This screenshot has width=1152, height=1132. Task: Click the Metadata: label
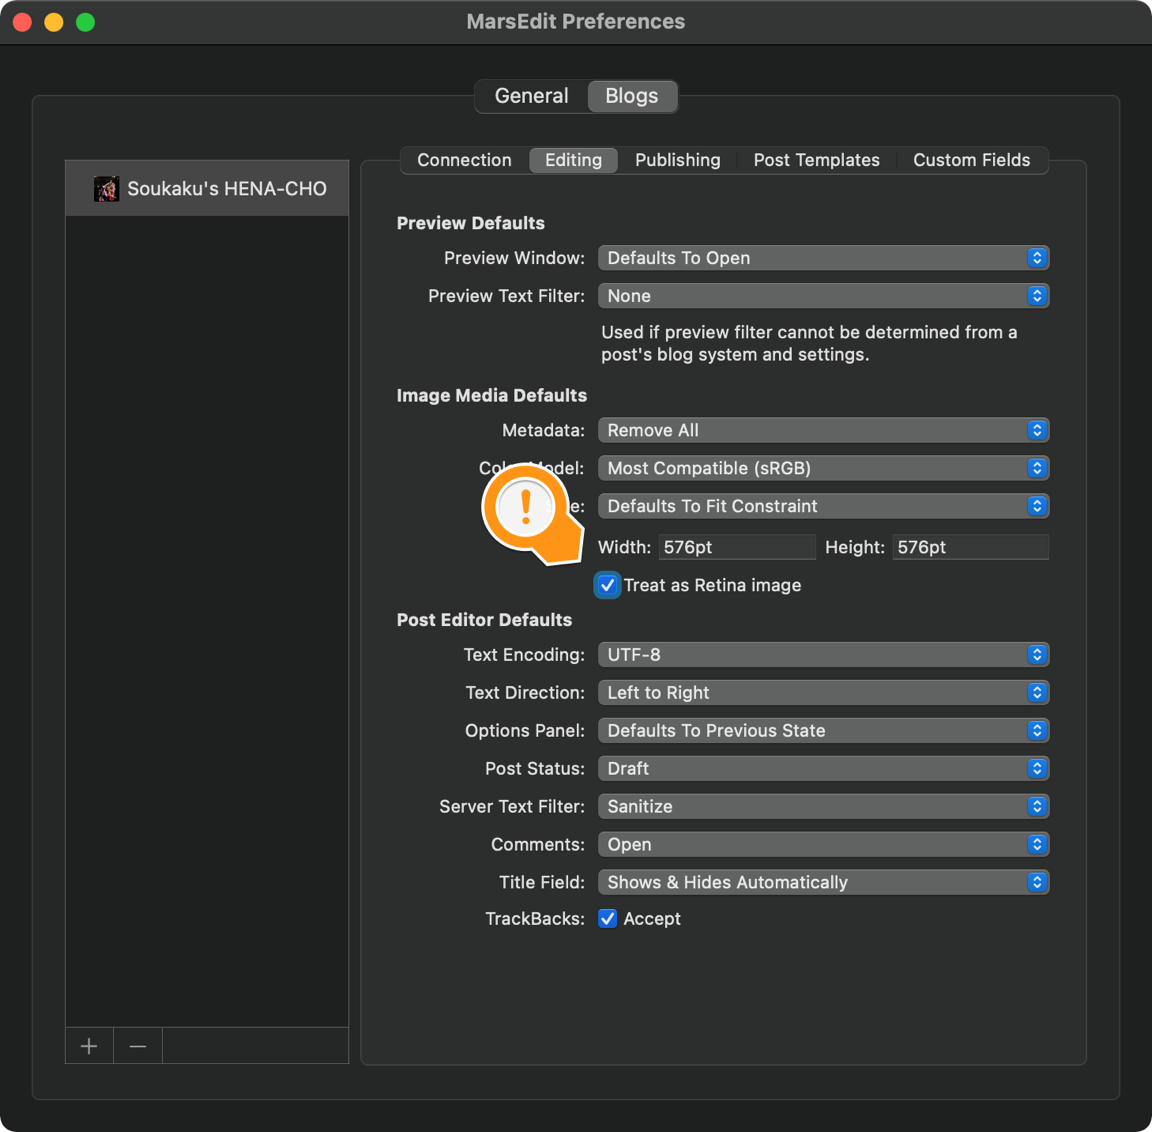543,430
